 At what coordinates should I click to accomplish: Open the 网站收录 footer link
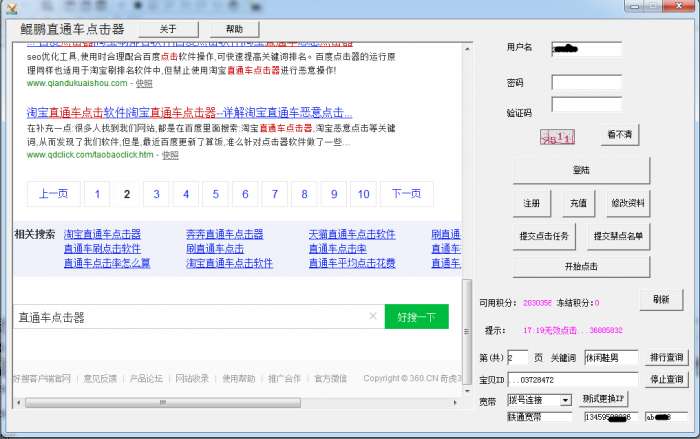pyautogui.click(x=192, y=379)
